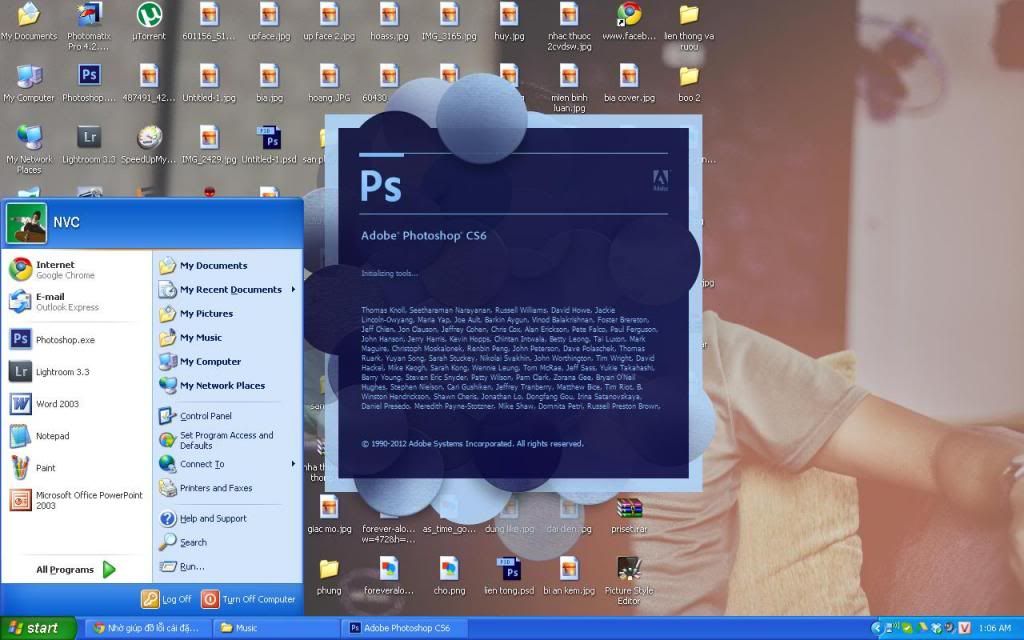Select giac mo.jpg desktop file
Screen dimensions: 1024x640
click(x=329, y=515)
